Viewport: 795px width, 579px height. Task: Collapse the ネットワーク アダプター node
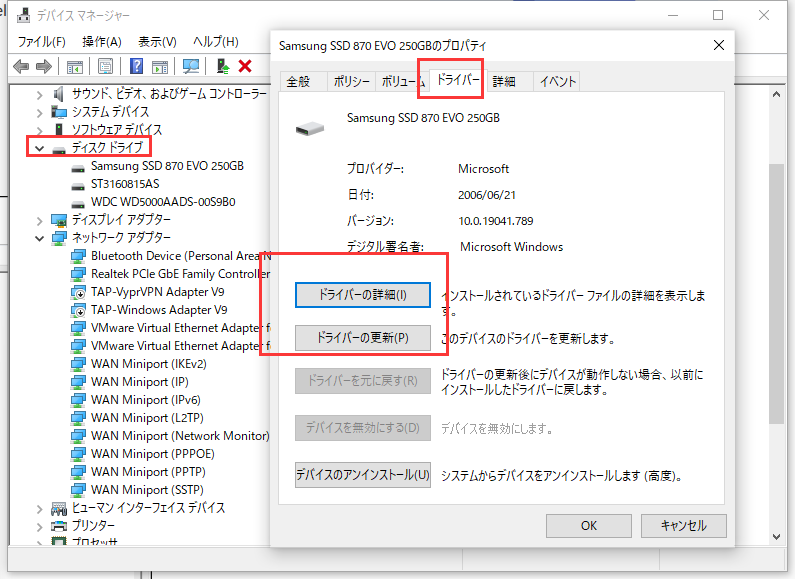point(40,238)
